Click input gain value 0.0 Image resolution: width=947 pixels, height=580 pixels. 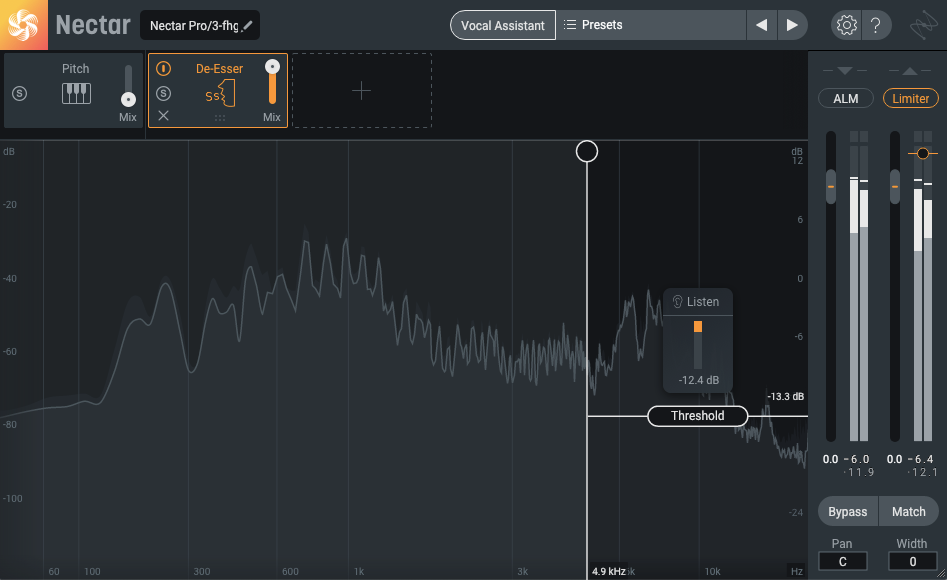pyautogui.click(x=830, y=459)
